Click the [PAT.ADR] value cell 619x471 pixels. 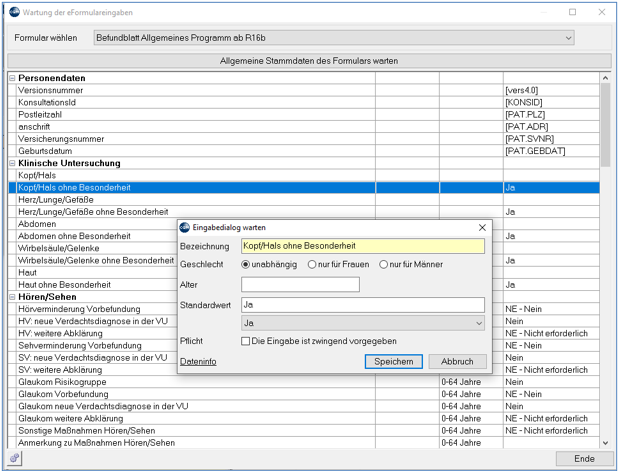pyautogui.click(x=551, y=127)
